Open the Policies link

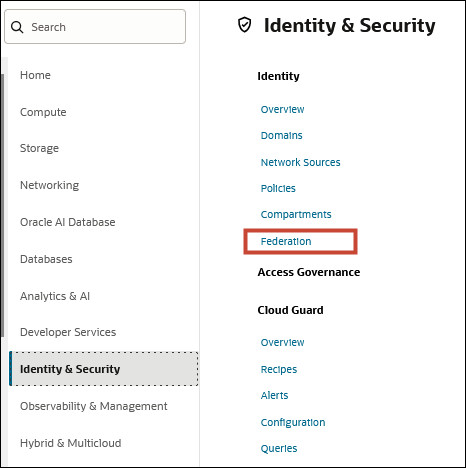pos(278,188)
